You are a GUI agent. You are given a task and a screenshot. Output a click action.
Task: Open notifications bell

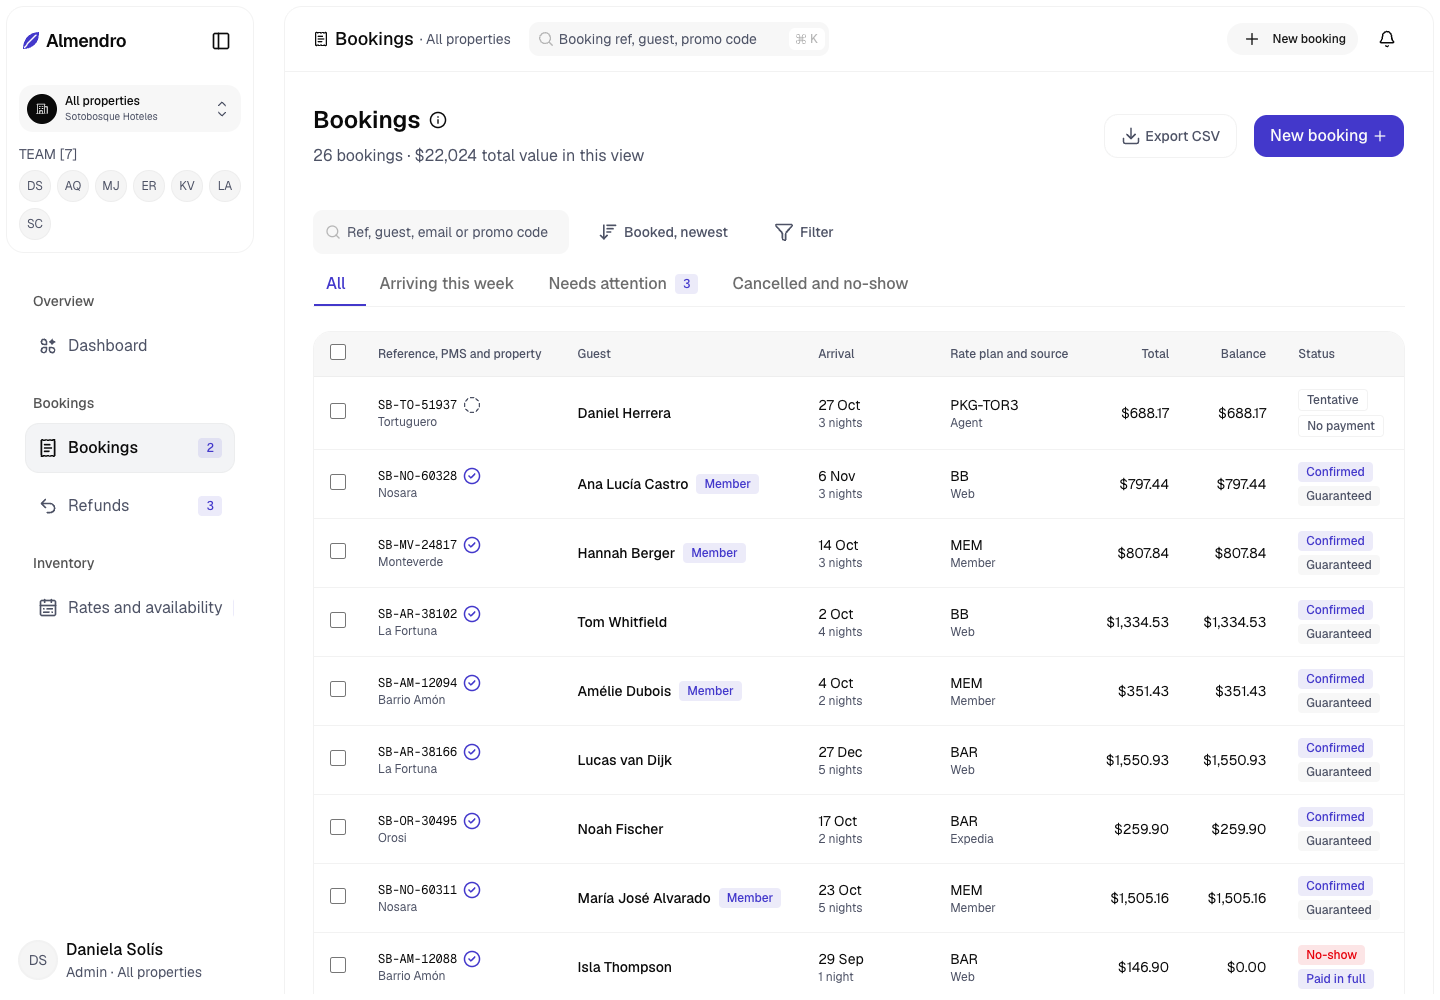pos(1387,39)
